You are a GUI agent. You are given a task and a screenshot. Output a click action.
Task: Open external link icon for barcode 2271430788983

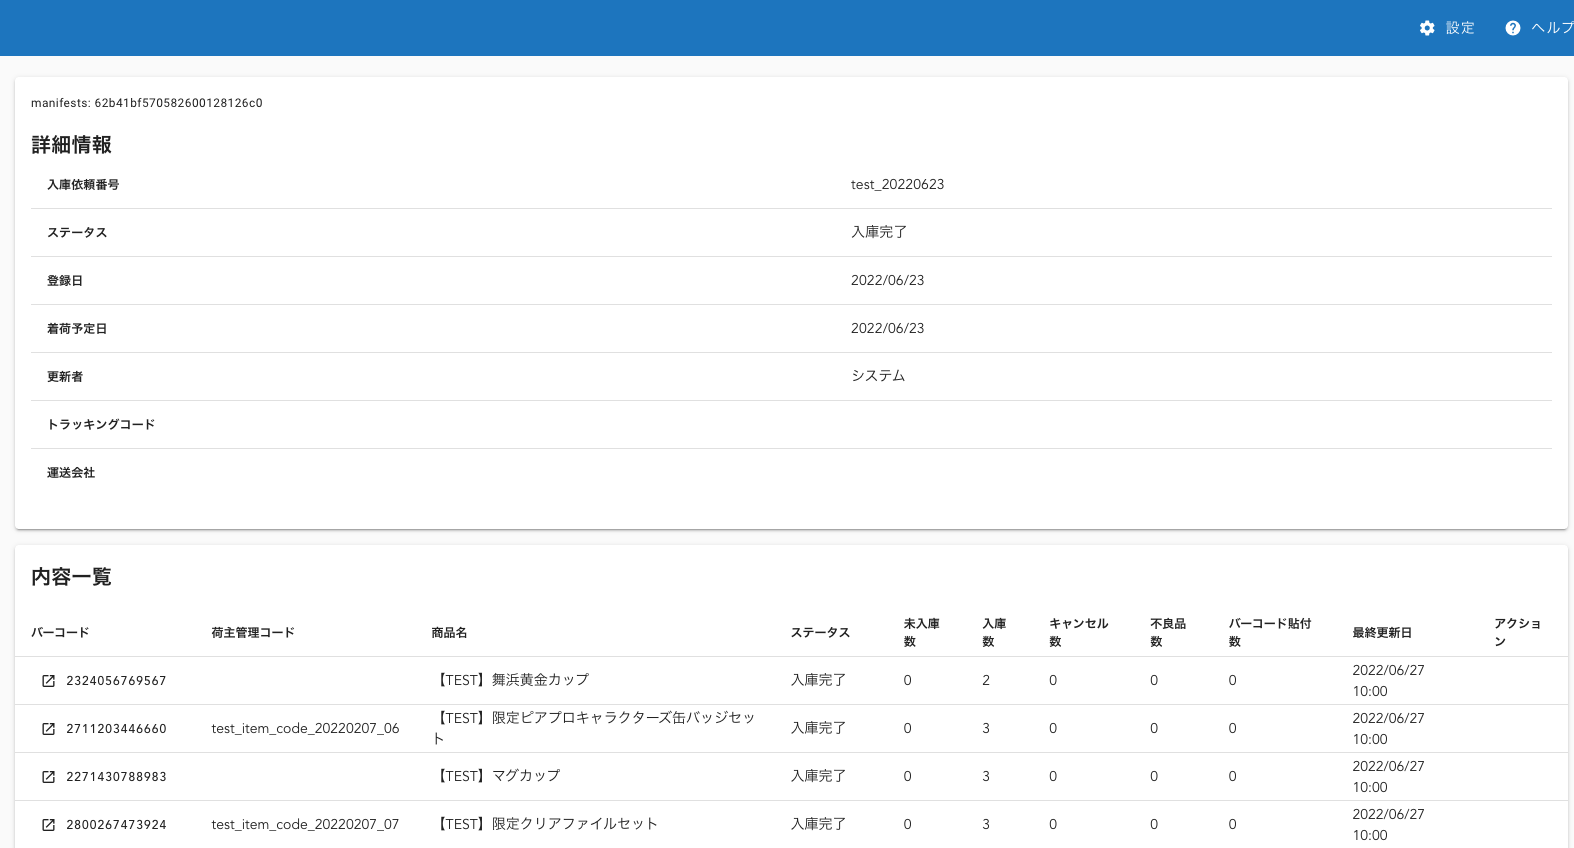[x=48, y=777]
